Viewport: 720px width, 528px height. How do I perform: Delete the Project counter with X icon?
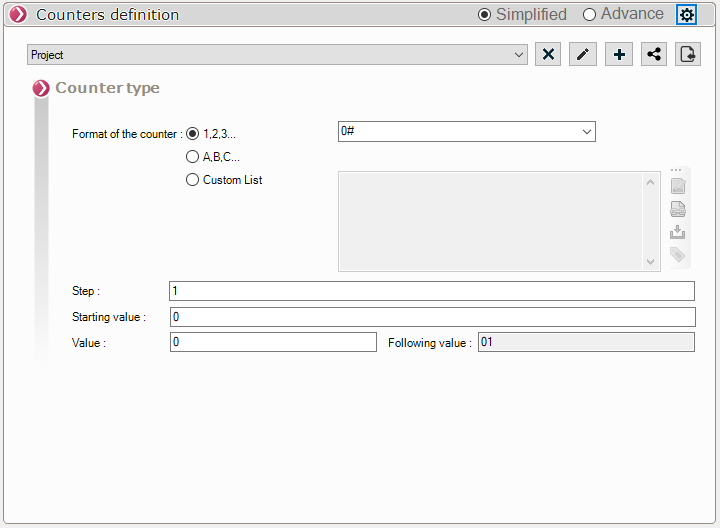point(548,55)
